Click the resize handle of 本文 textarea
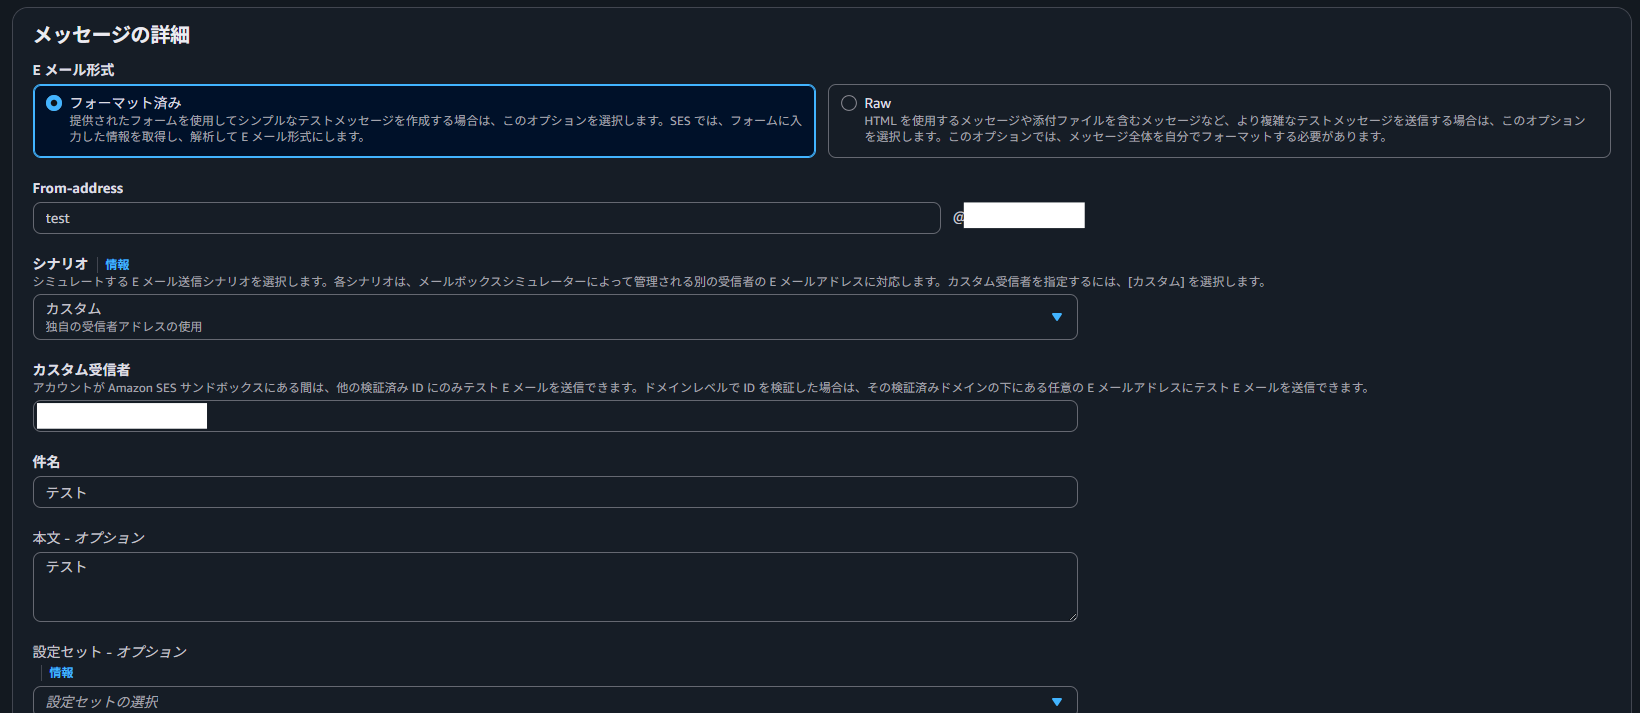This screenshot has width=1640, height=713. (1072, 616)
